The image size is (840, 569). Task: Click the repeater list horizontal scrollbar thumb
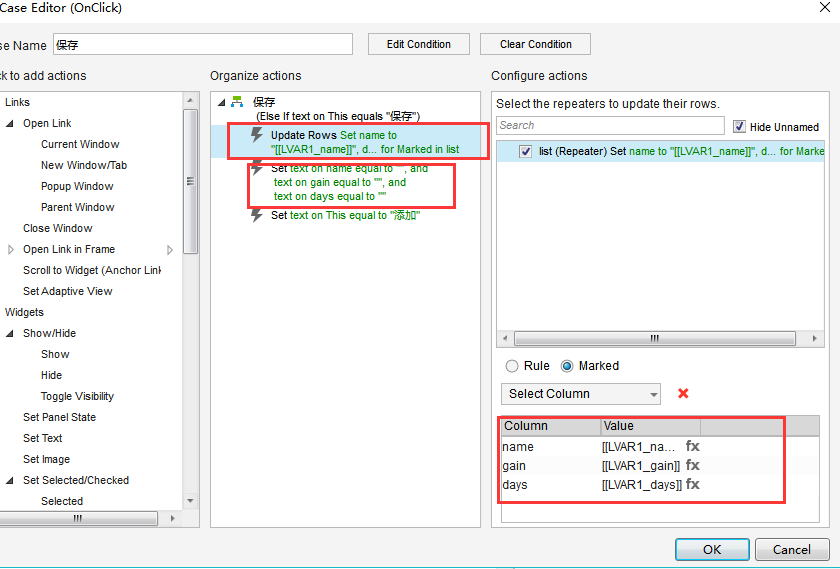(x=655, y=339)
